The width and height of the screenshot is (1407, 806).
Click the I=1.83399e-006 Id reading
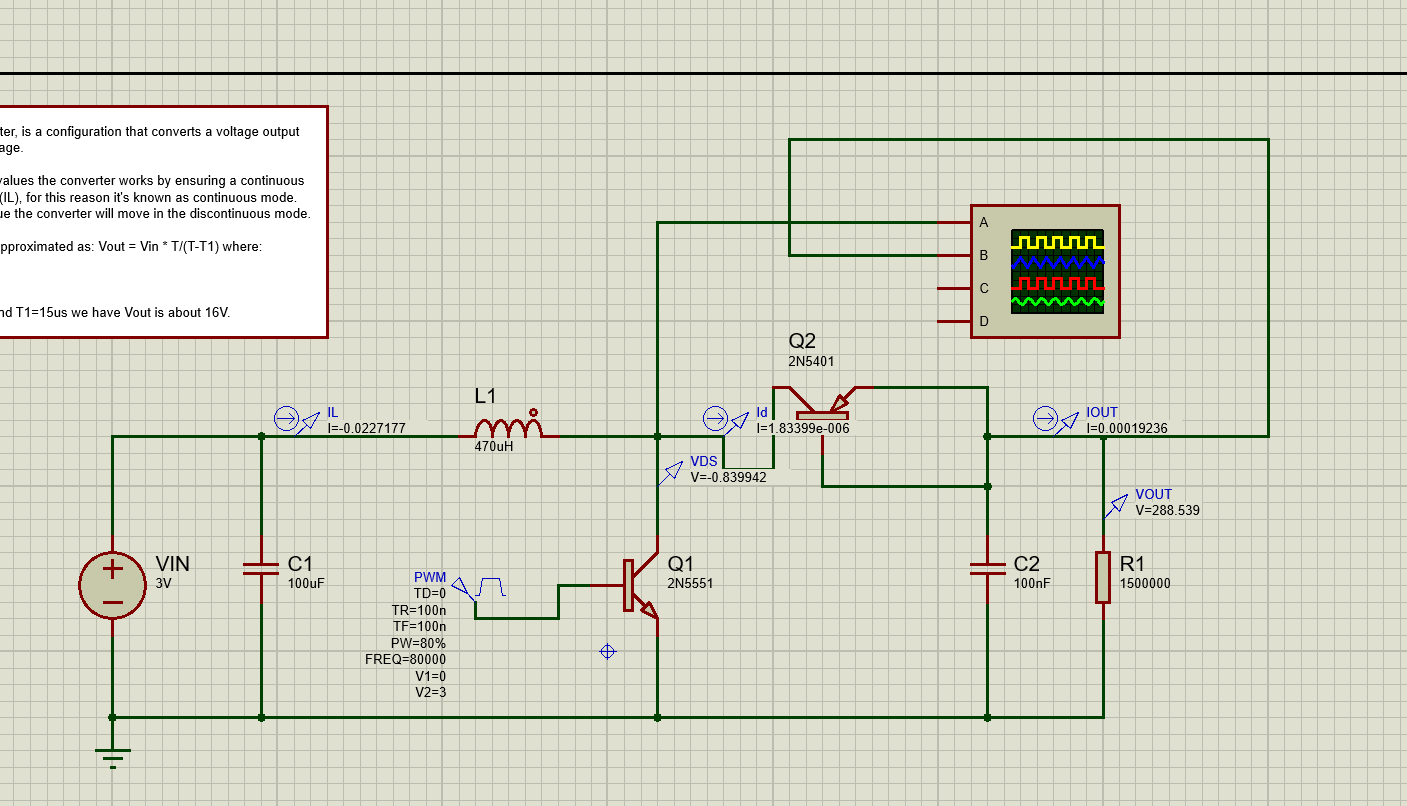(804, 428)
